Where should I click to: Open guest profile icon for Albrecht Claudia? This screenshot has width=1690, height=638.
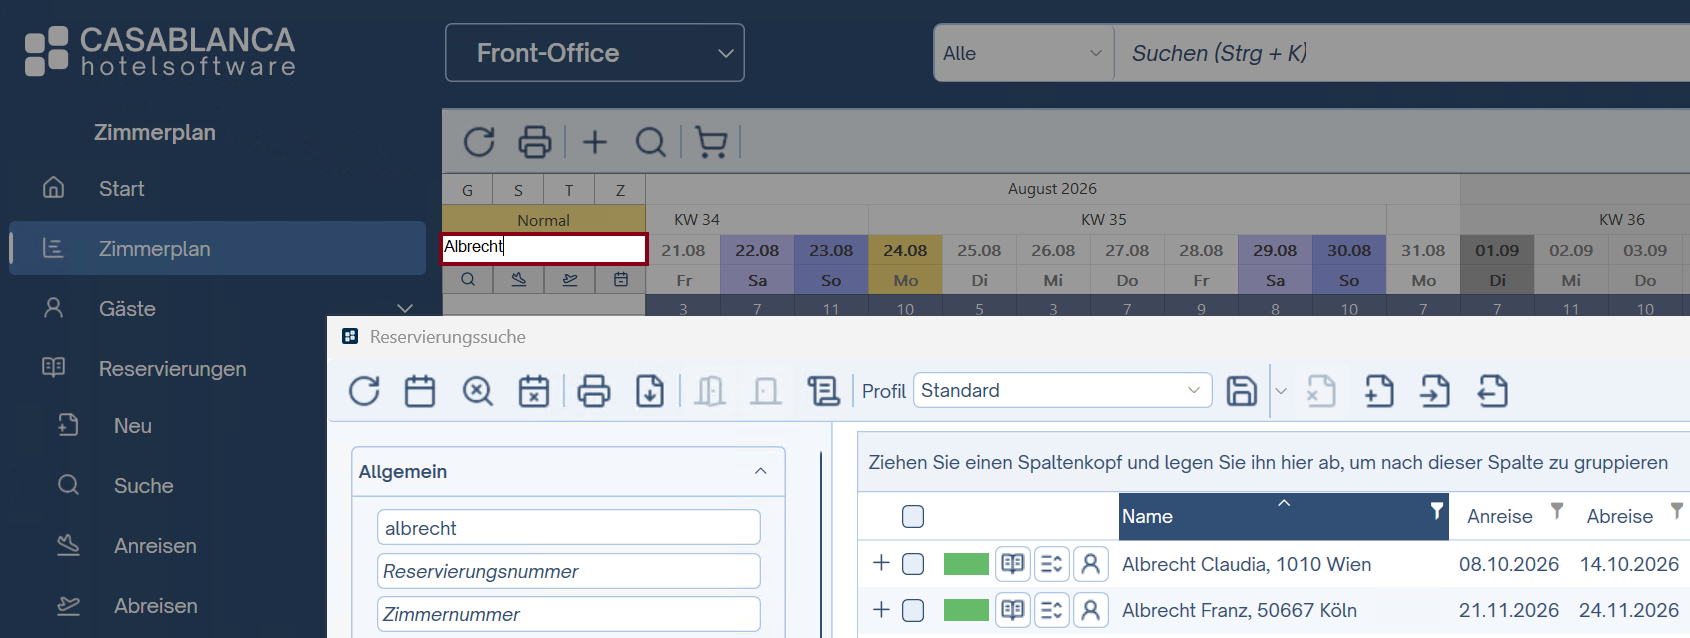coord(1091,564)
